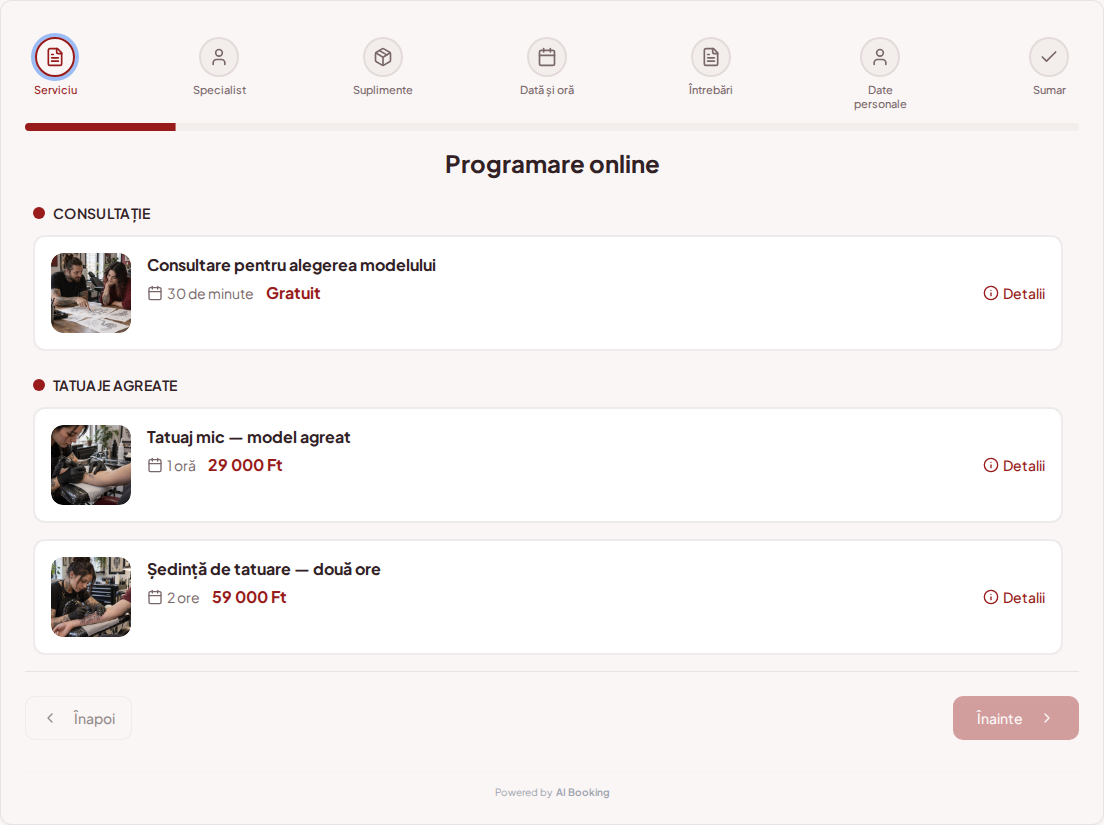1104x825 pixels.
Task: Go to the Sumar checkmark icon
Action: [1049, 57]
